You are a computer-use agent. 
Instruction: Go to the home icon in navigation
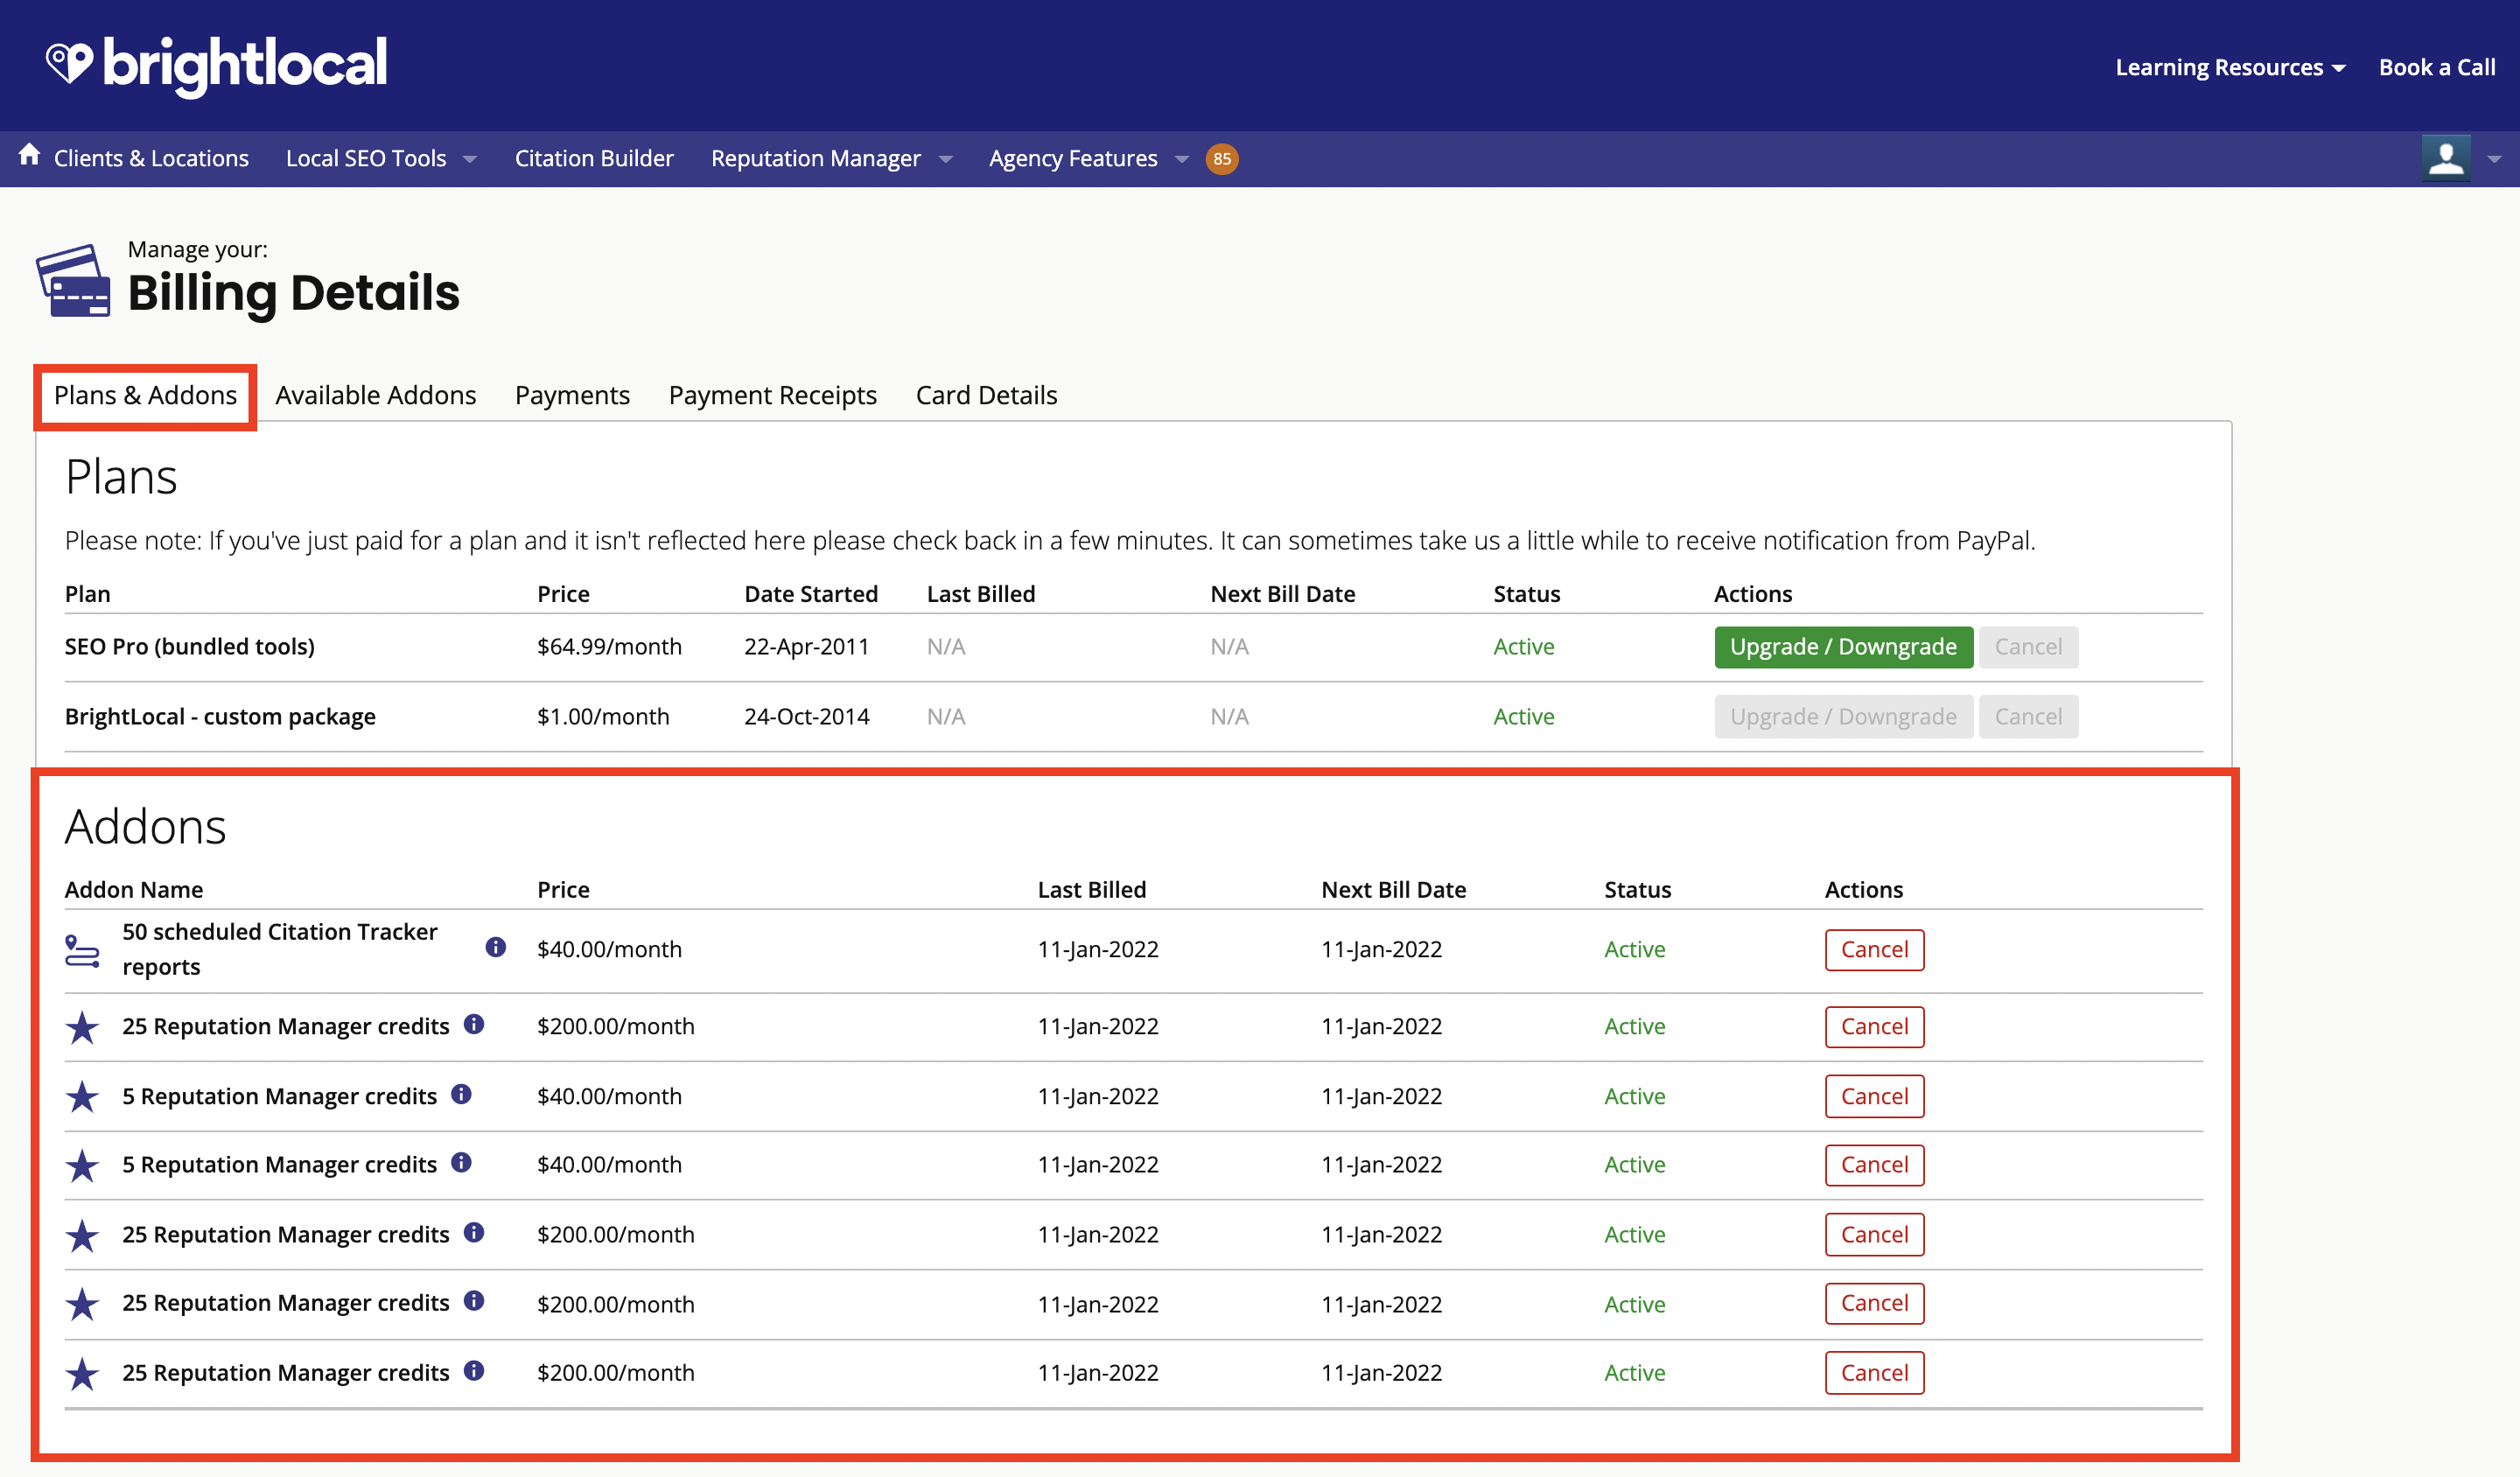click(x=29, y=155)
